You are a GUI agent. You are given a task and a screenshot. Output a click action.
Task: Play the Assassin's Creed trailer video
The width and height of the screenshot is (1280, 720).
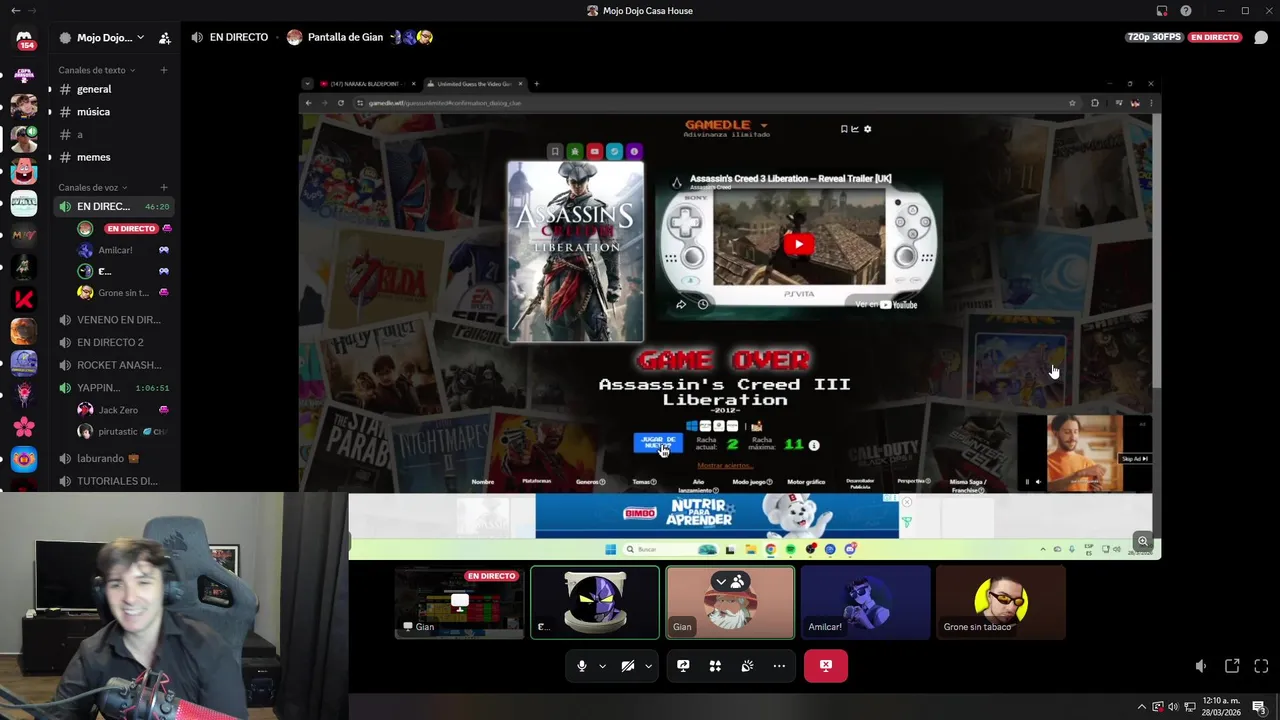pyautogui.click(x=798, y=244)
